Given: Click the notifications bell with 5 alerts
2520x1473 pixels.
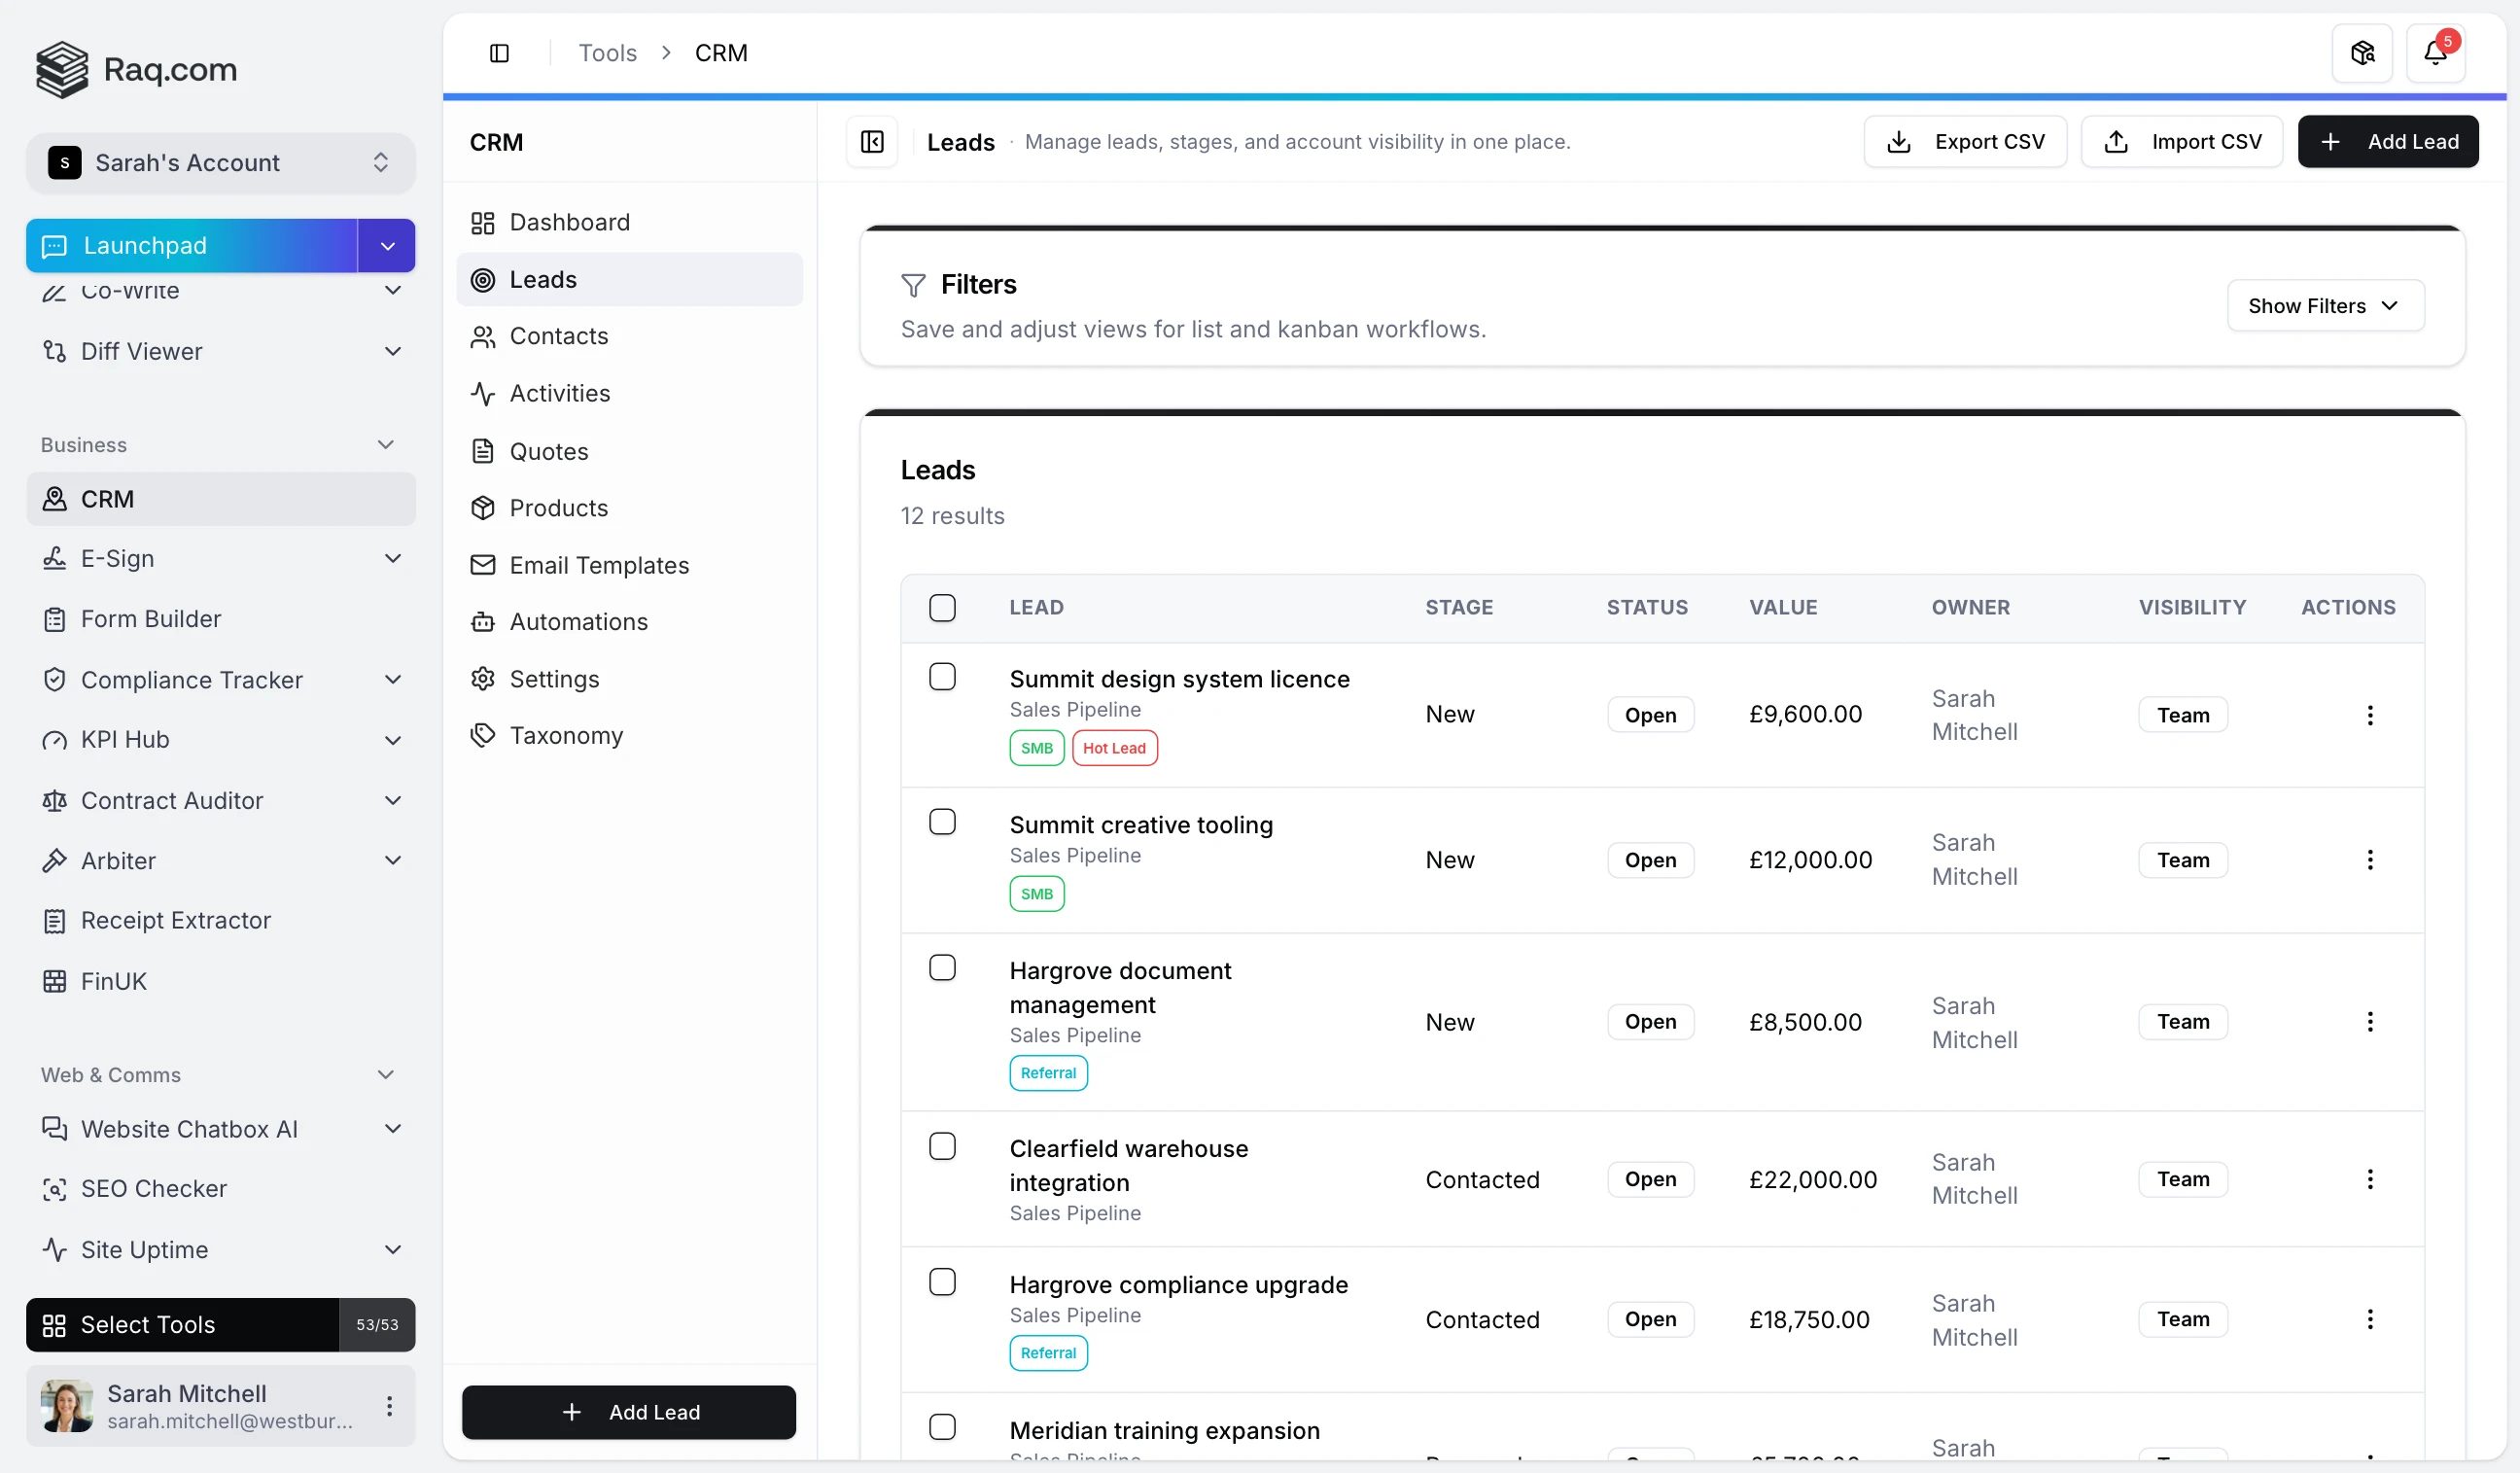Looking at the screenshot, I should coord(2436,52).
